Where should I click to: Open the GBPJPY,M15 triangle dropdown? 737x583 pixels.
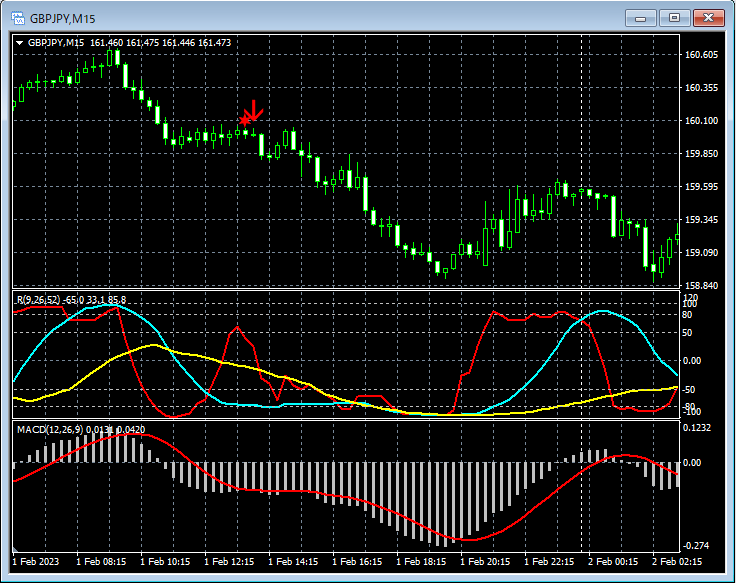pos(19,43)
